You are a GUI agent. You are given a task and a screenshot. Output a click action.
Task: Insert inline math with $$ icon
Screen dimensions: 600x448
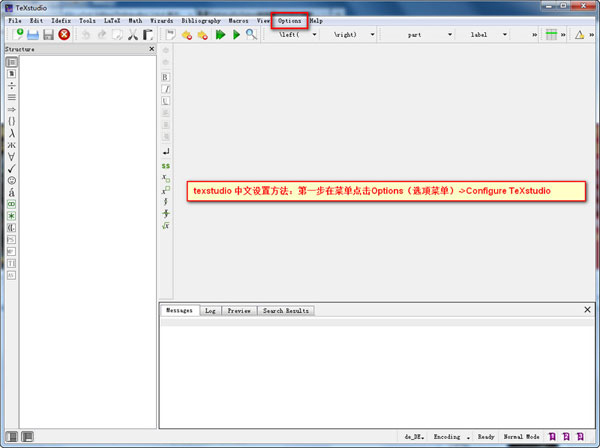point(165,165)
